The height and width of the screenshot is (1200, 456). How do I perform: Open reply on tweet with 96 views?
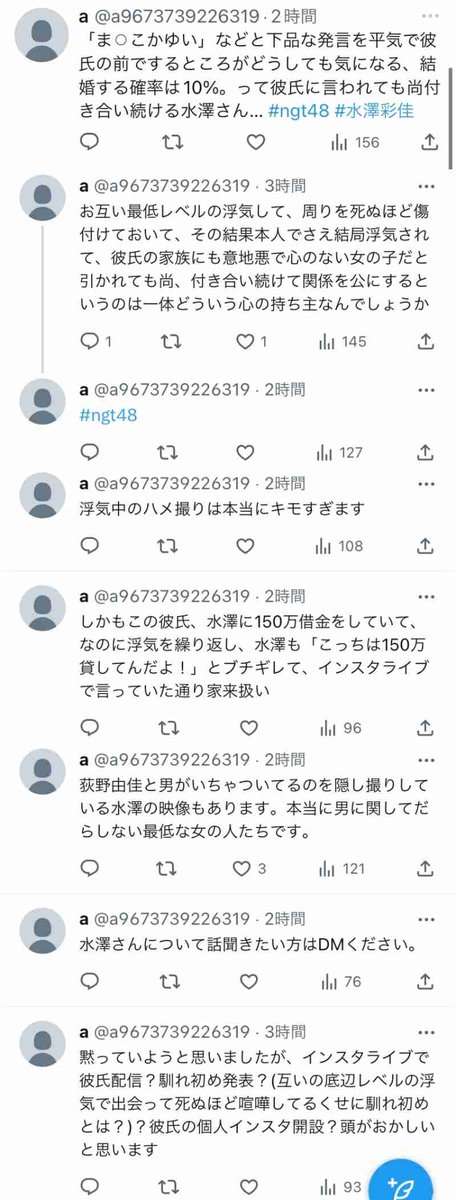point(88,728)
